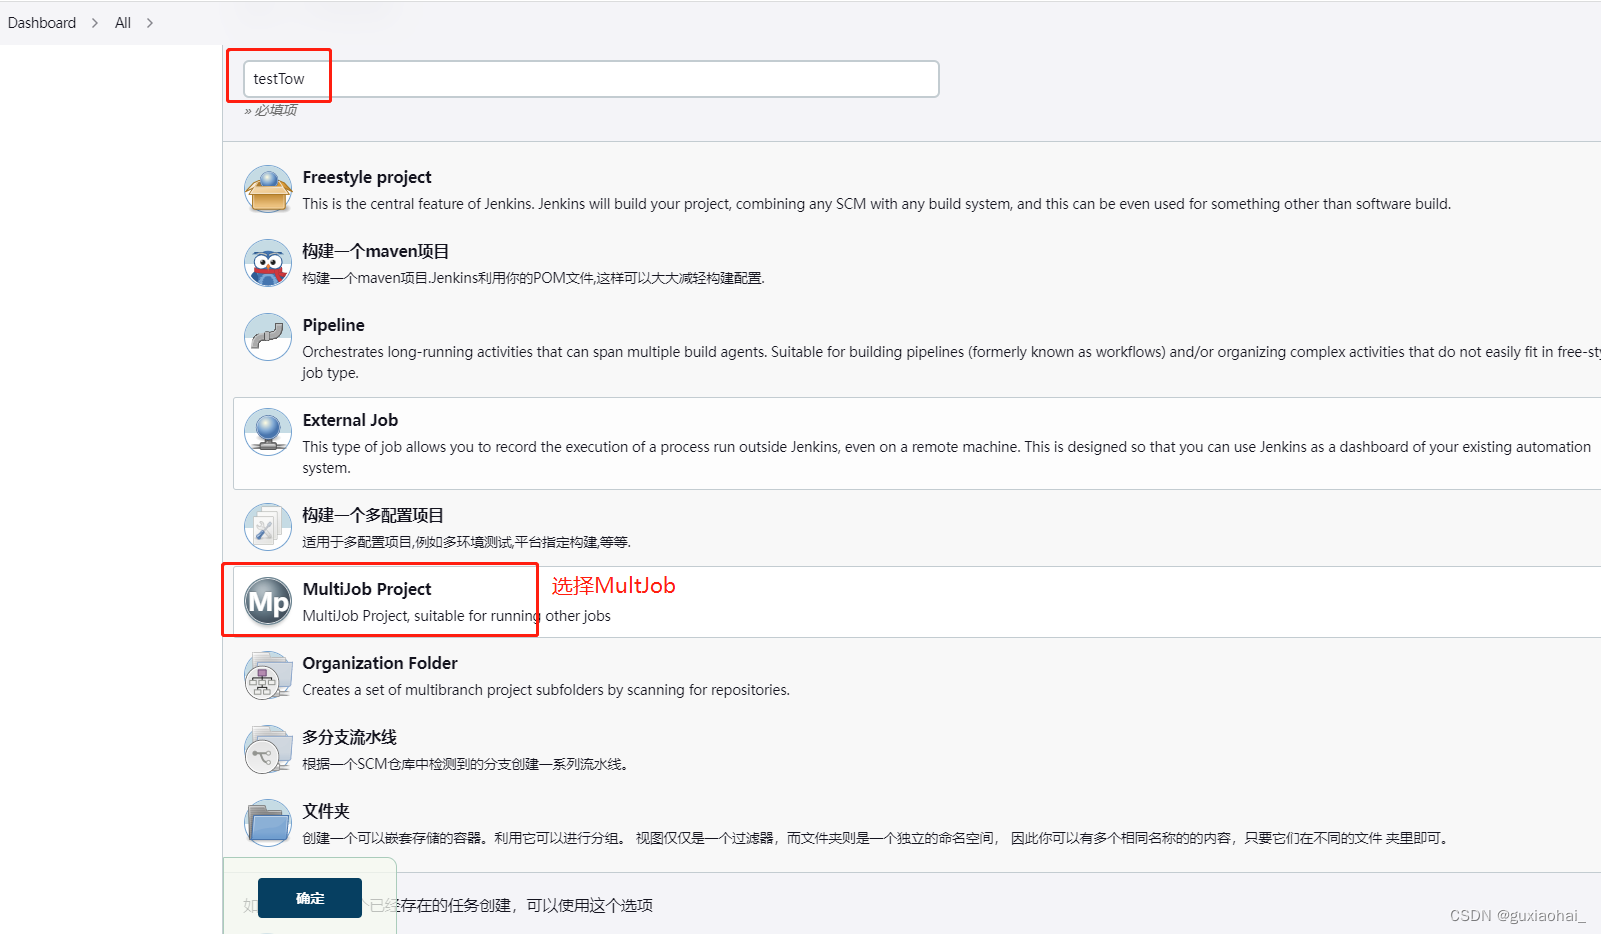This screenshot has height=934, width=1601.
Task: Select the multi-configuration project icon
Action: click(268, 527)
